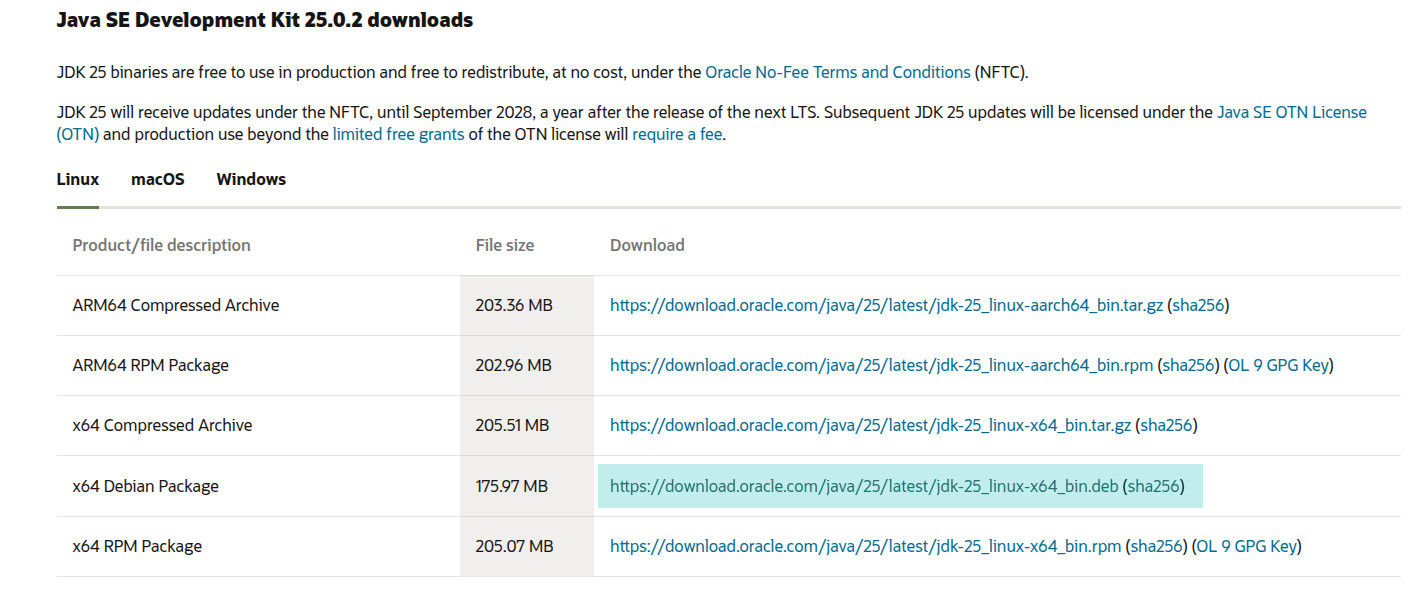The width and height of the screenshot is (1411, 597).
Task: Download the x64 Compressed Archive tar.gz
Action: click(870, 425)
